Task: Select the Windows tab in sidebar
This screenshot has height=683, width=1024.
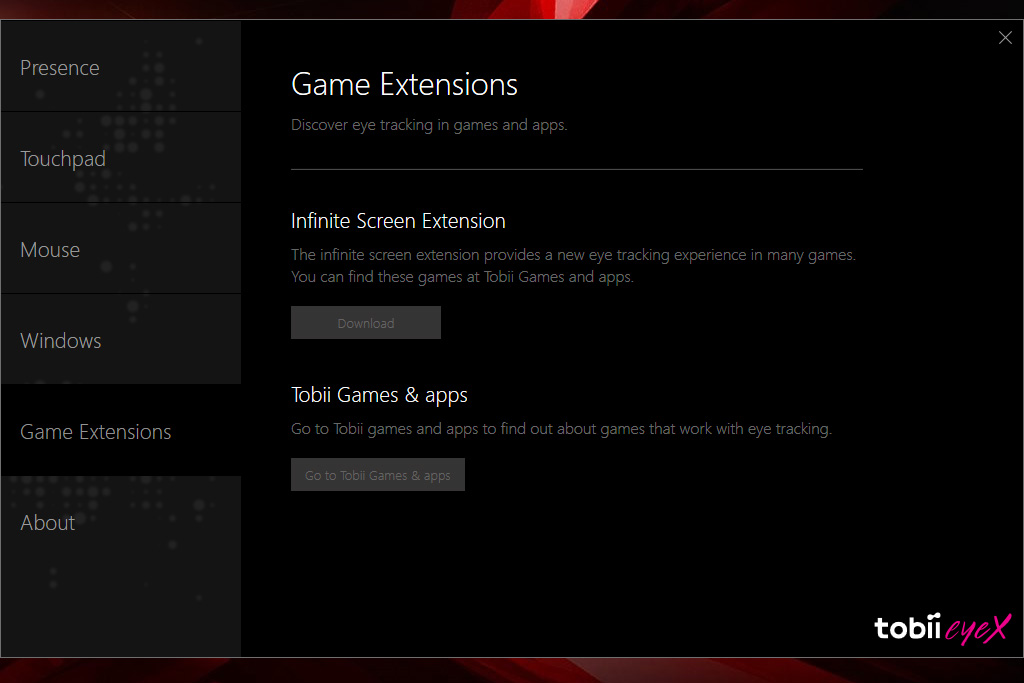Action: (121, 340)
